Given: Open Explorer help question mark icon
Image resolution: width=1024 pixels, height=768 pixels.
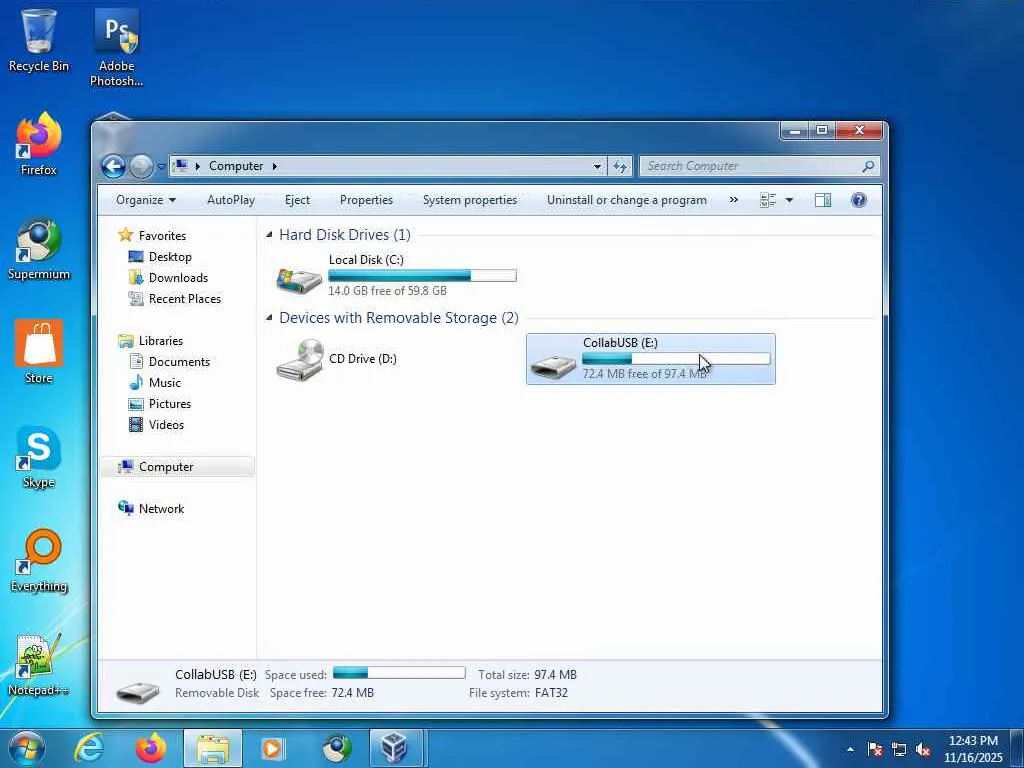Looking at the screenshot, I should [x=859, y=200].
